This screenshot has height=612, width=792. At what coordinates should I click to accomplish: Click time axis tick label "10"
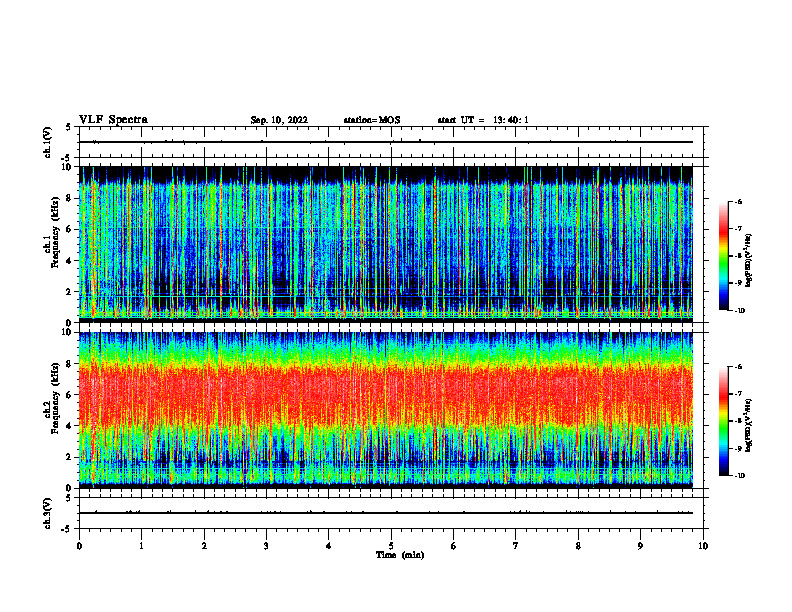click(x=703, y=546)
